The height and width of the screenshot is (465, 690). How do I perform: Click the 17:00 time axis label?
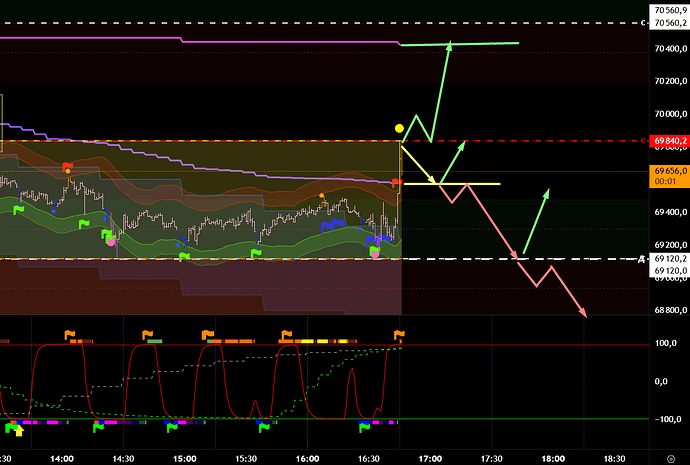click(430, 458)
